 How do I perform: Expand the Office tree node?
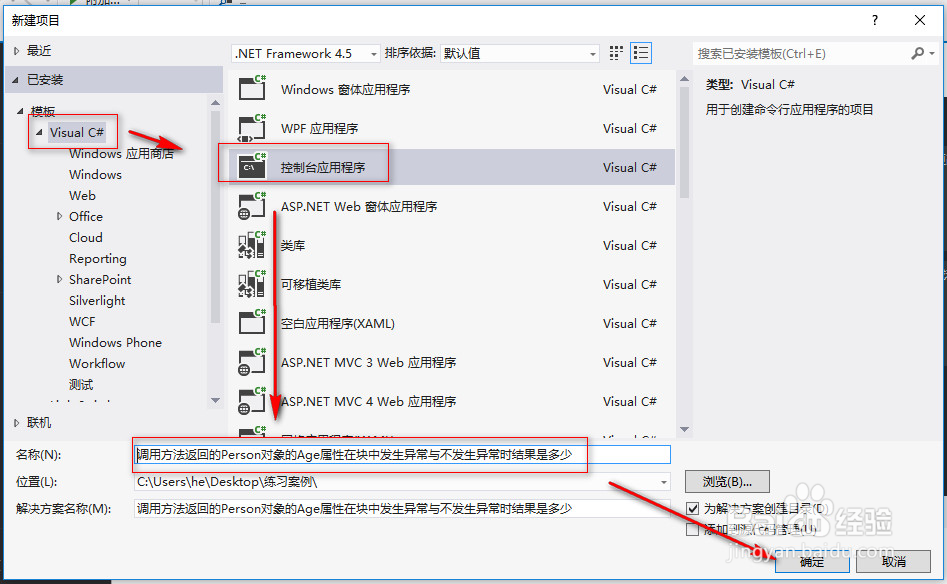point(59,216)
